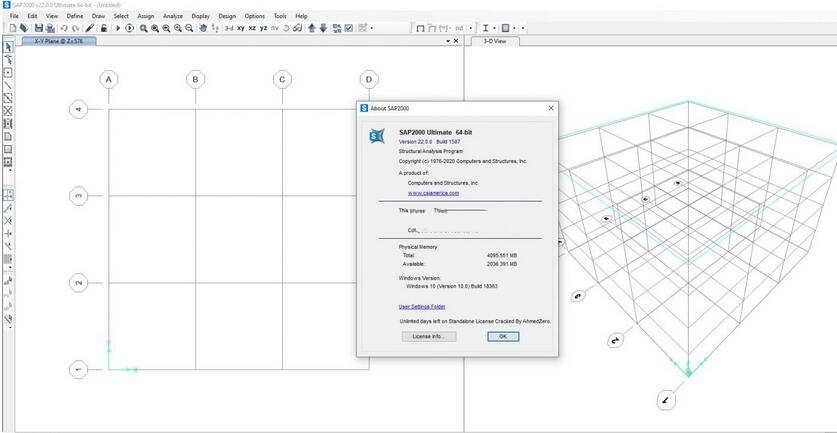Open the File menu
The image size is (837, 433).
tap(14, 16)
